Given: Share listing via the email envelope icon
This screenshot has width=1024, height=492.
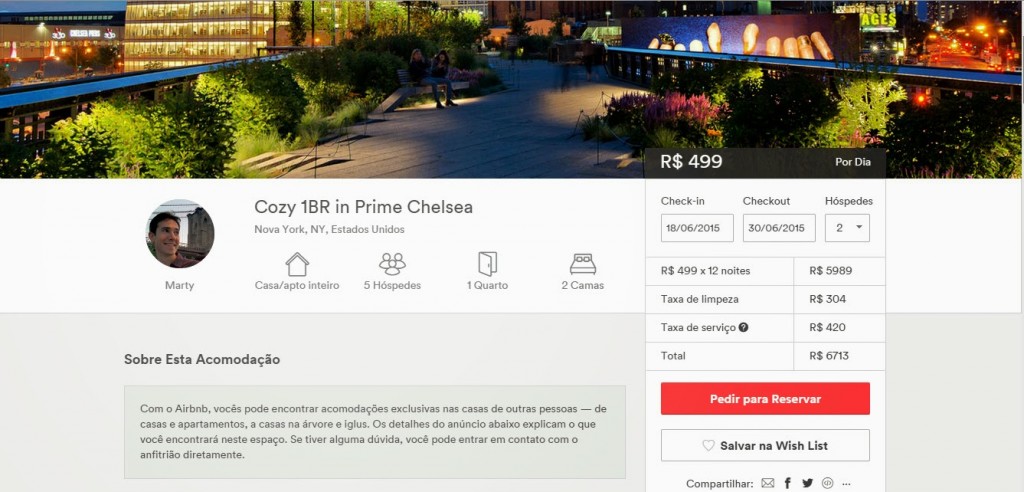Looking at the screenshot, I should [768, 484].
